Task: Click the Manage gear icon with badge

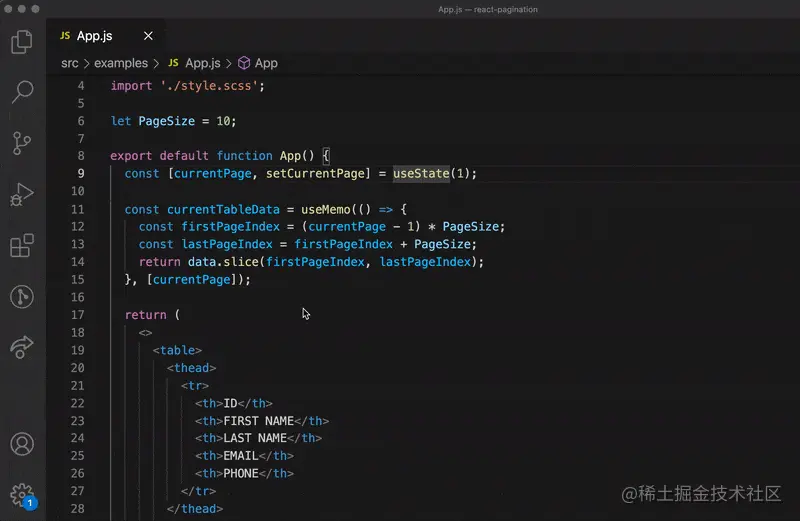Action: click(x=22, y=495)
